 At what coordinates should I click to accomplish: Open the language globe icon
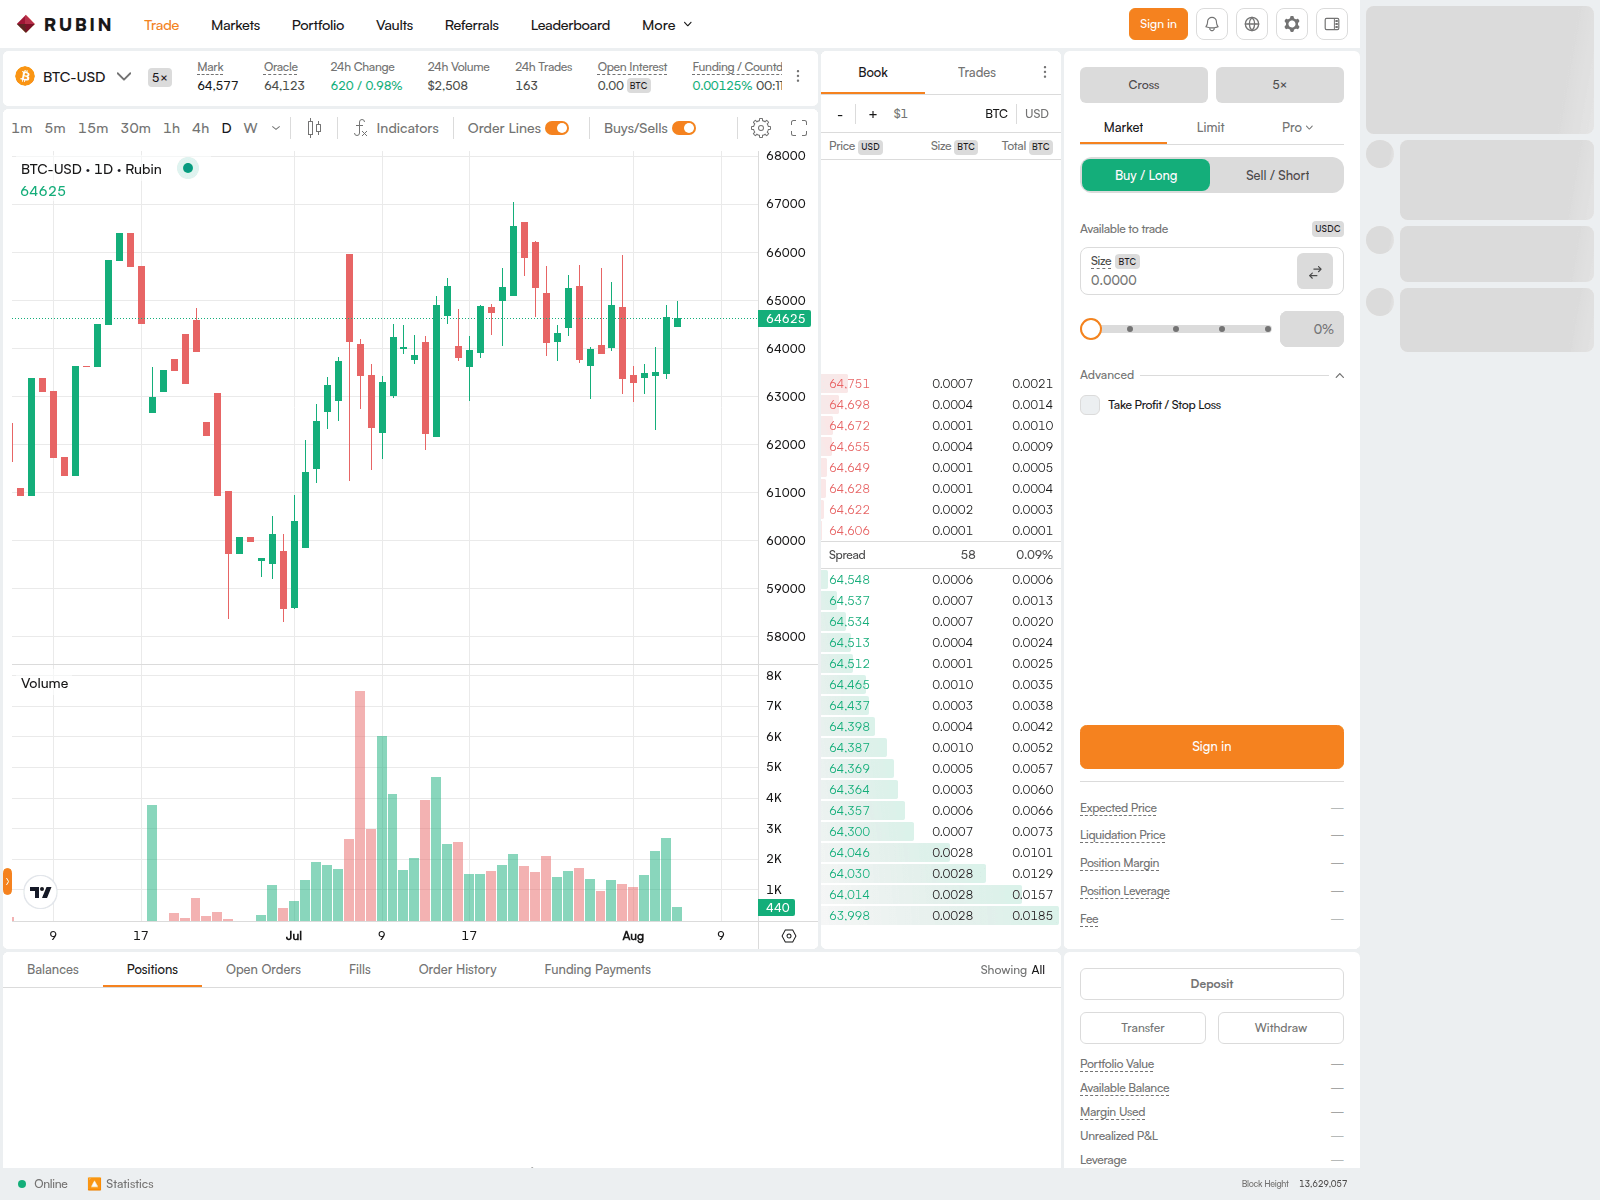tap(1252, 24)
